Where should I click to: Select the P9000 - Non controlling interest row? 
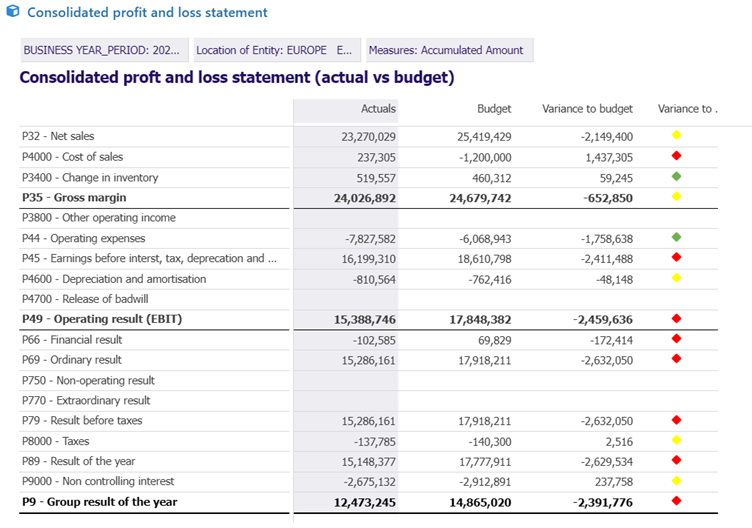point(92,481)
